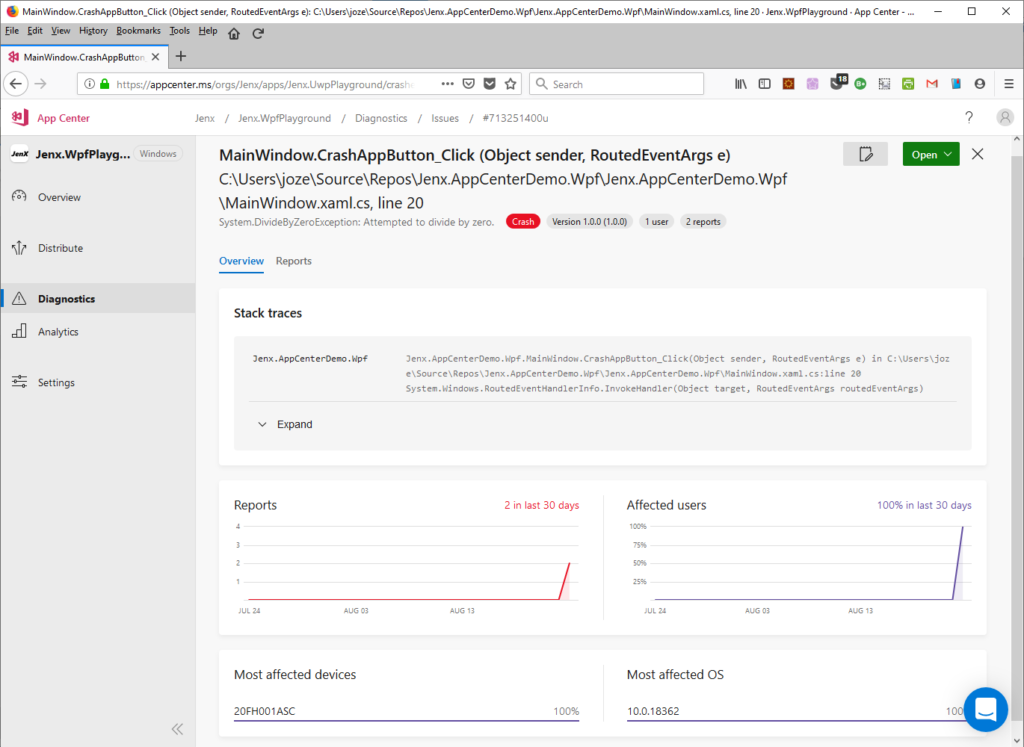Open the Firefox Library icon

741,84
